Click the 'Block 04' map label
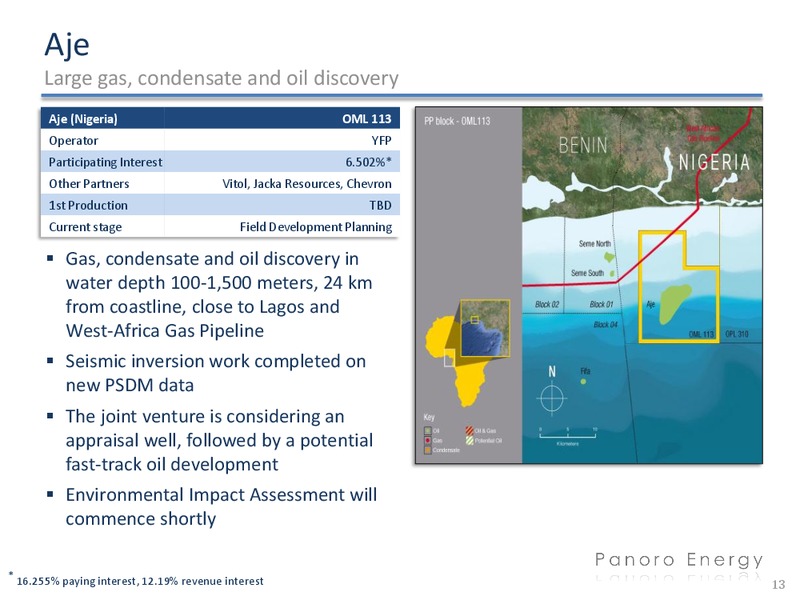 point(606,324)
